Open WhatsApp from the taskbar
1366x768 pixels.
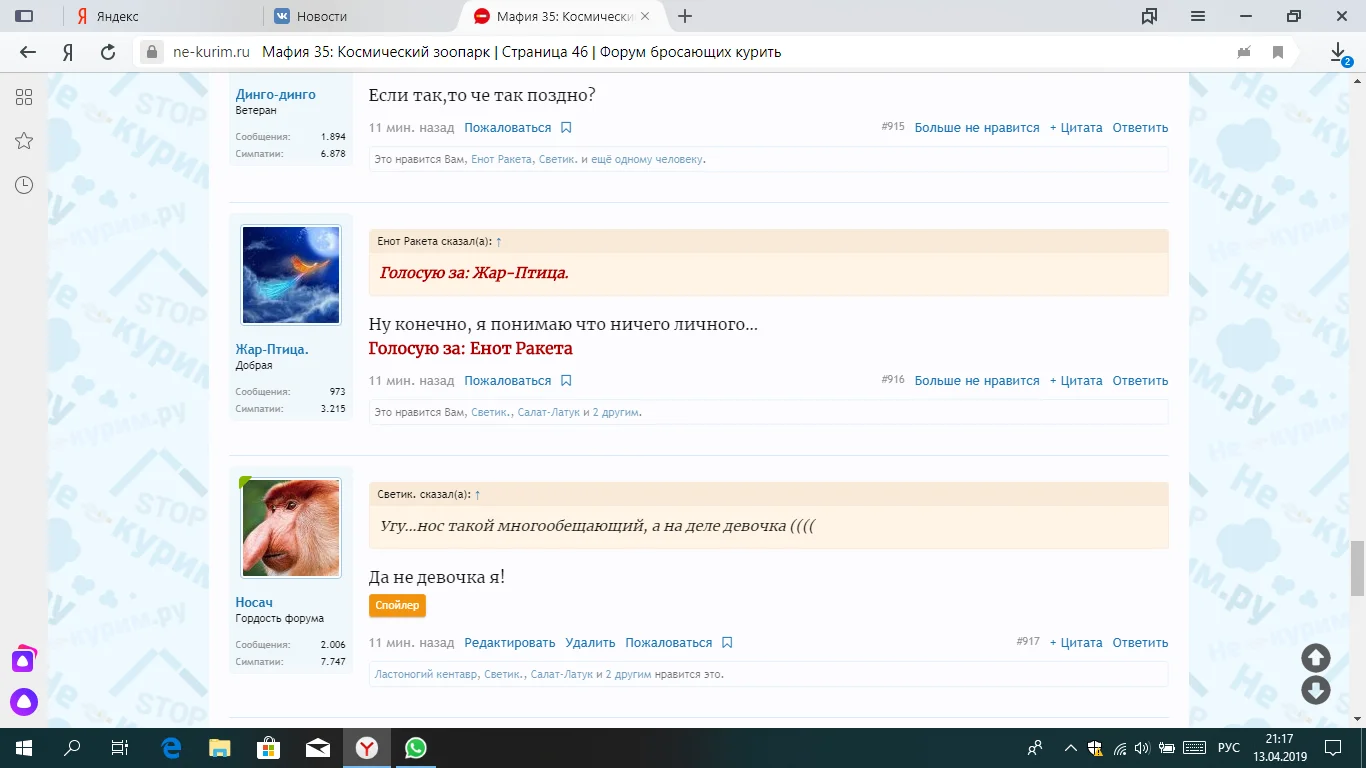click(x=415, y=748)
